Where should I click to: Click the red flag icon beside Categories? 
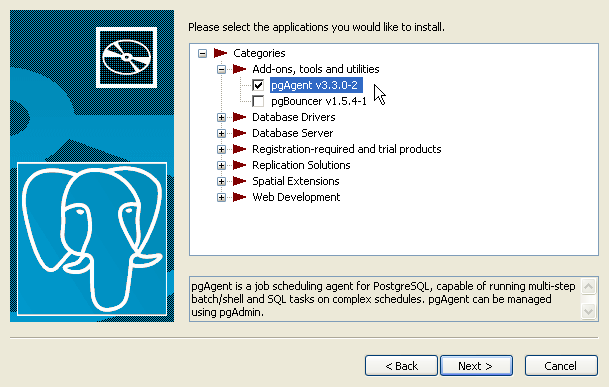(220, 53)
